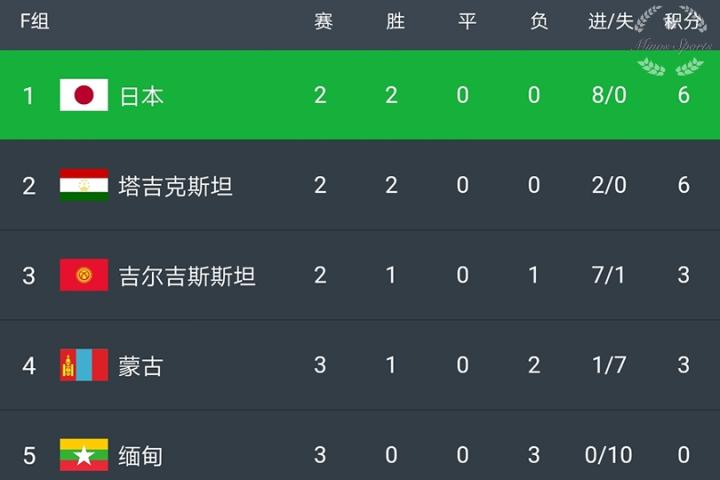The image size is (720, 480).
Task: Open the 缅甸 team page
Action: (x=141, y=456)
